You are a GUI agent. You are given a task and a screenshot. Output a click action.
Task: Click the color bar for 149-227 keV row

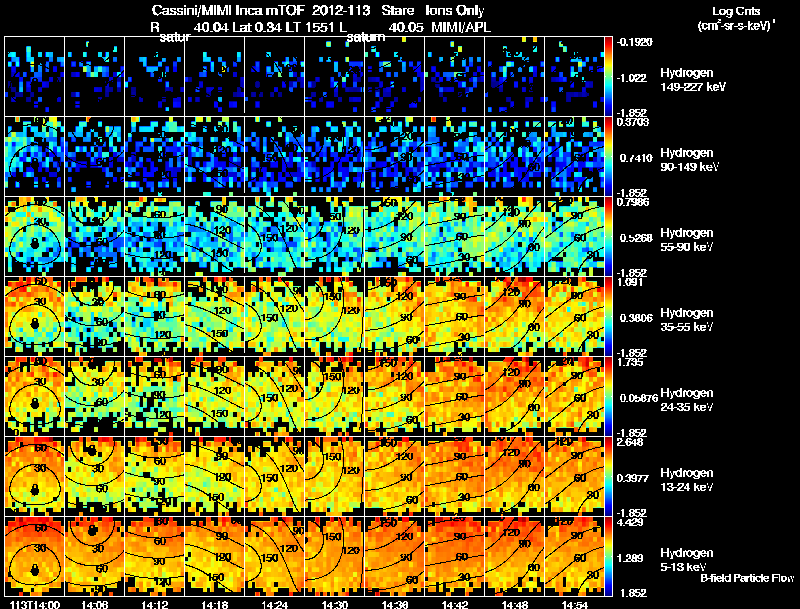[x=608, y=77]
